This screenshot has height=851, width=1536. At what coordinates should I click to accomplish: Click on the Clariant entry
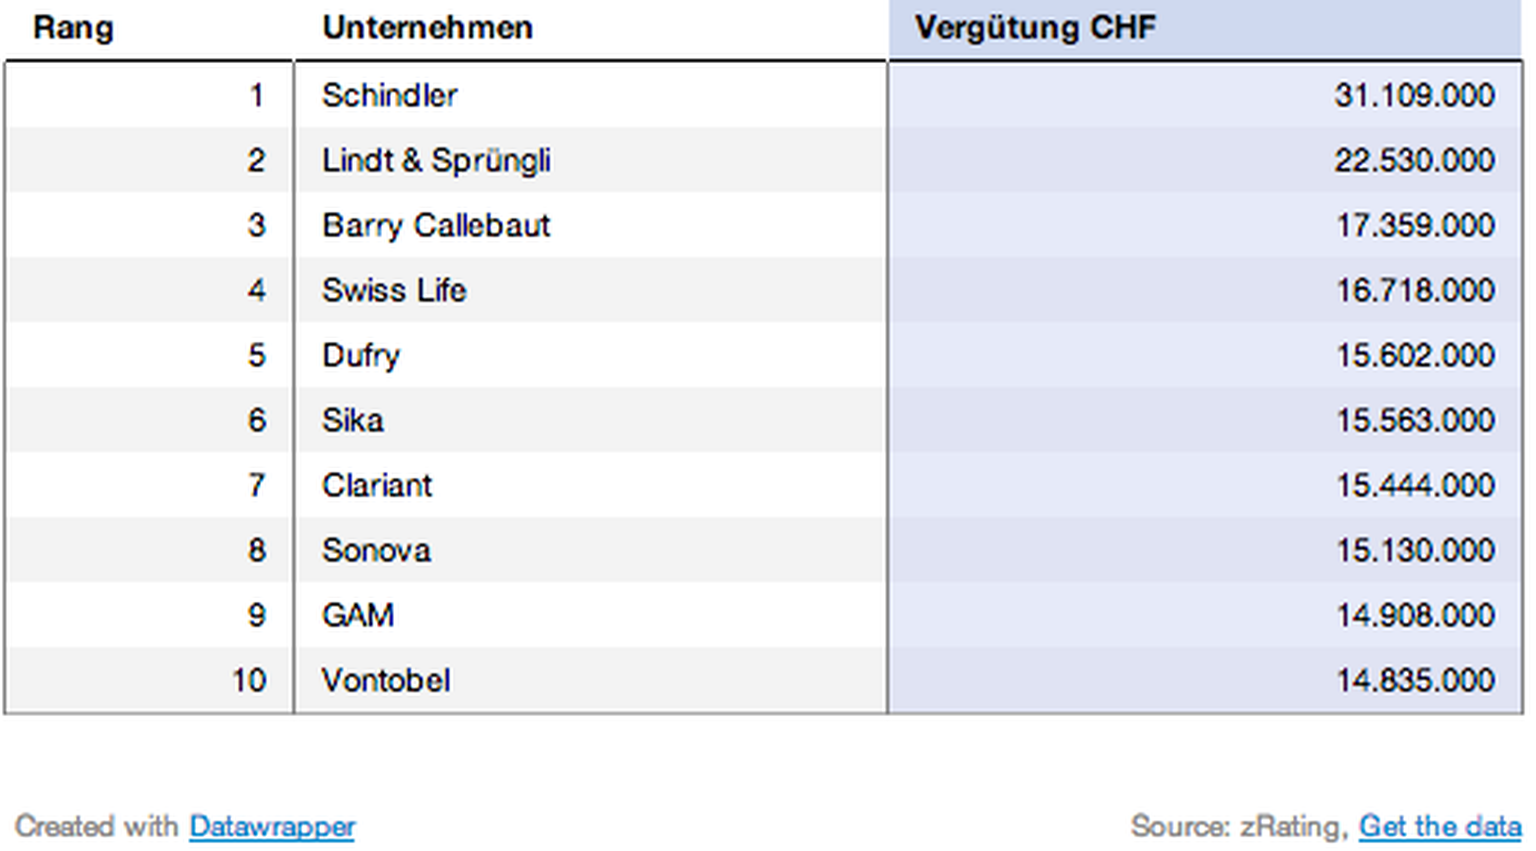tap(377, 485)
